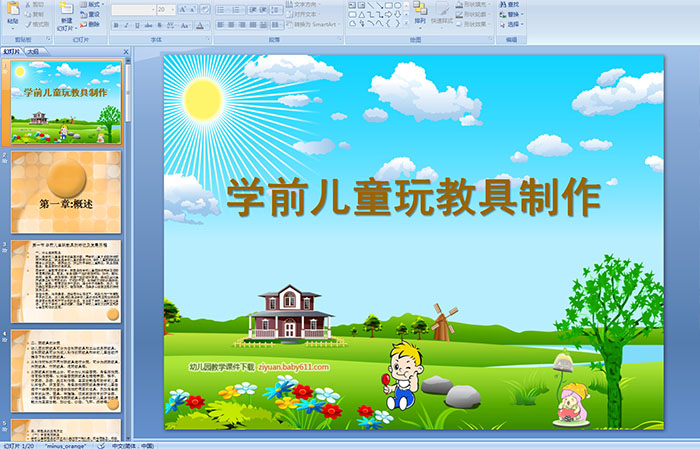The width and height of the screenshot is (700, 449).
Task: Click the slide title 学前儿童玩教具制作
Action: point(413,197)
